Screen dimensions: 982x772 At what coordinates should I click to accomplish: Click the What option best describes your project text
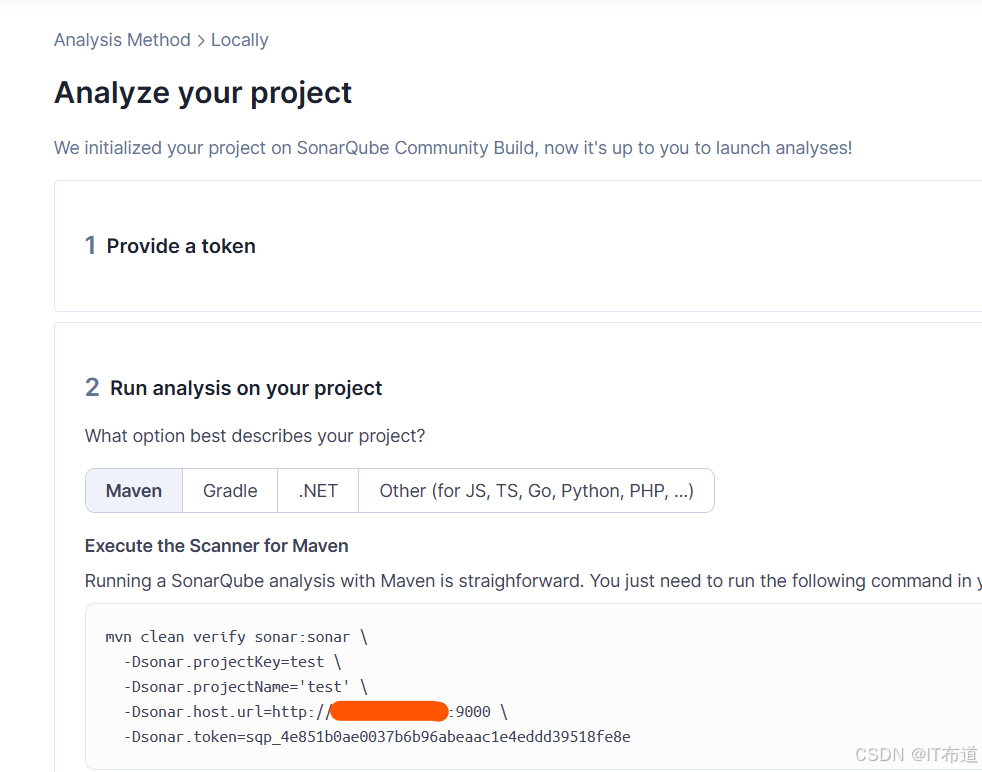(255, 436)
